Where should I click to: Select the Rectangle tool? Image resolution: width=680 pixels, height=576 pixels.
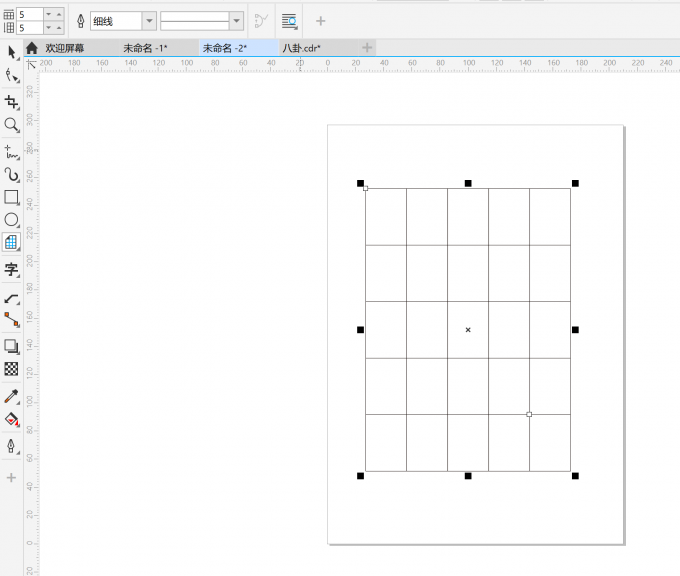pyautogui.click(x=12, y=197)
